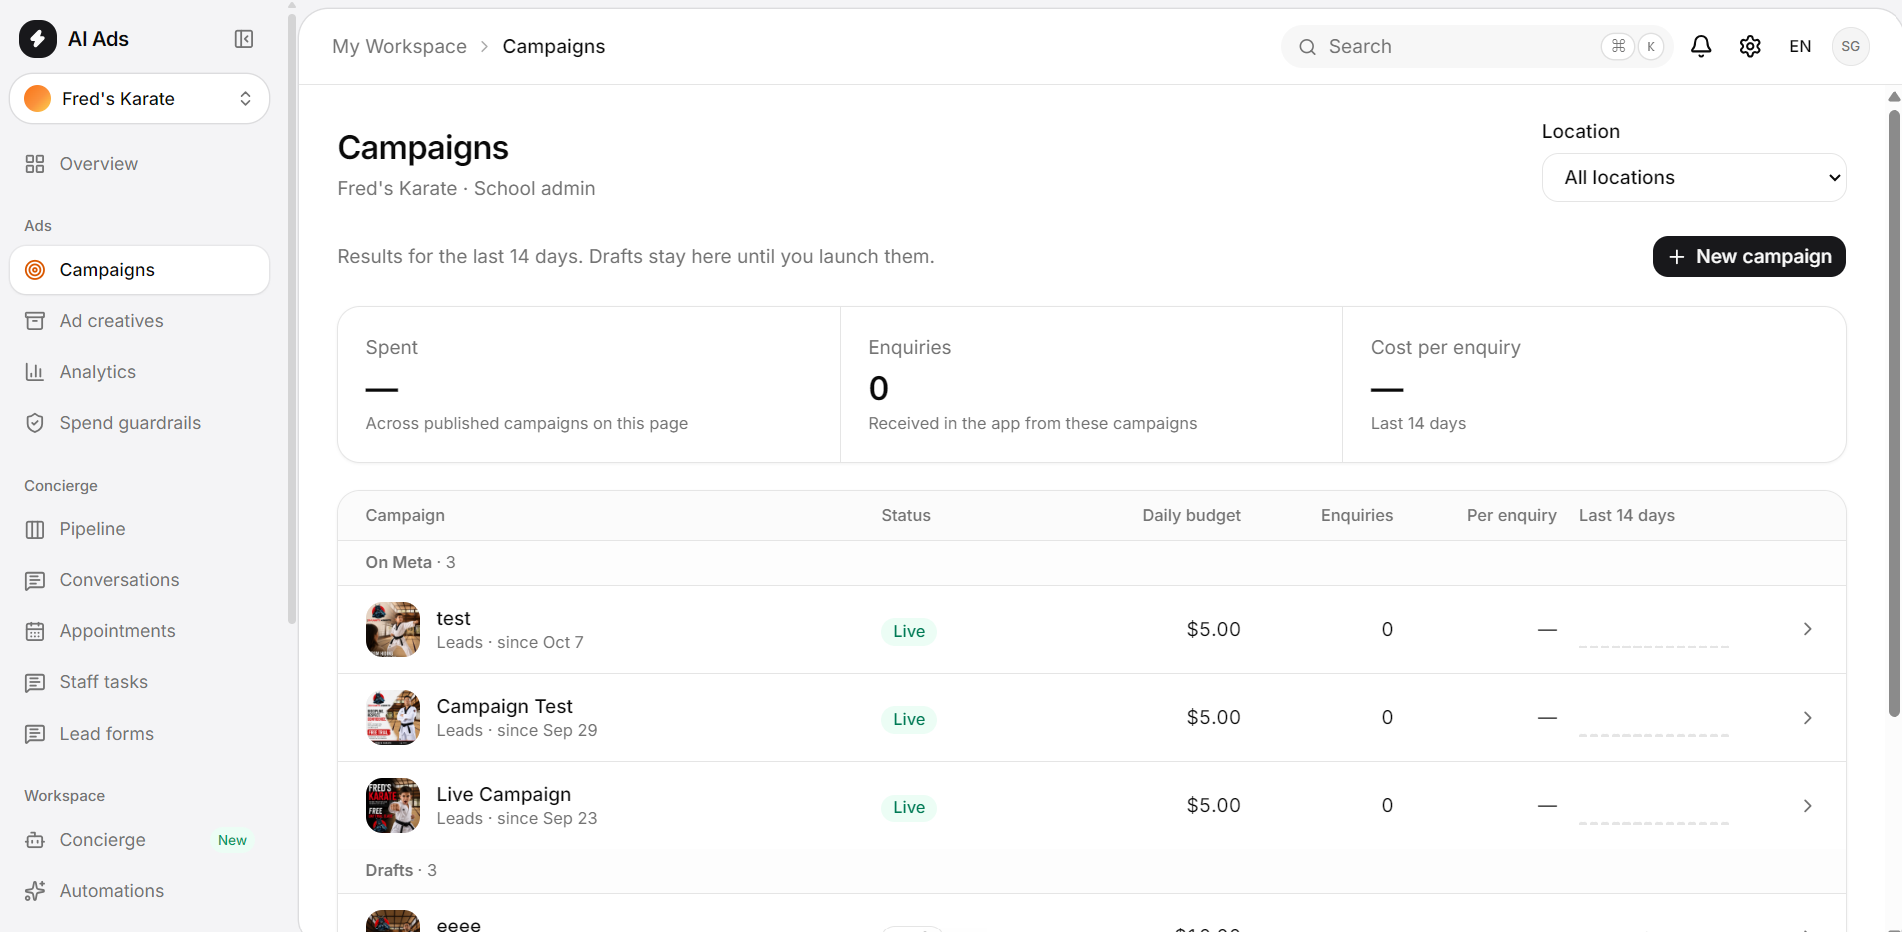The height and width of the screenshot is (932, 1902).
Task: Click the Lead forms icon
Action: (35, 734)
